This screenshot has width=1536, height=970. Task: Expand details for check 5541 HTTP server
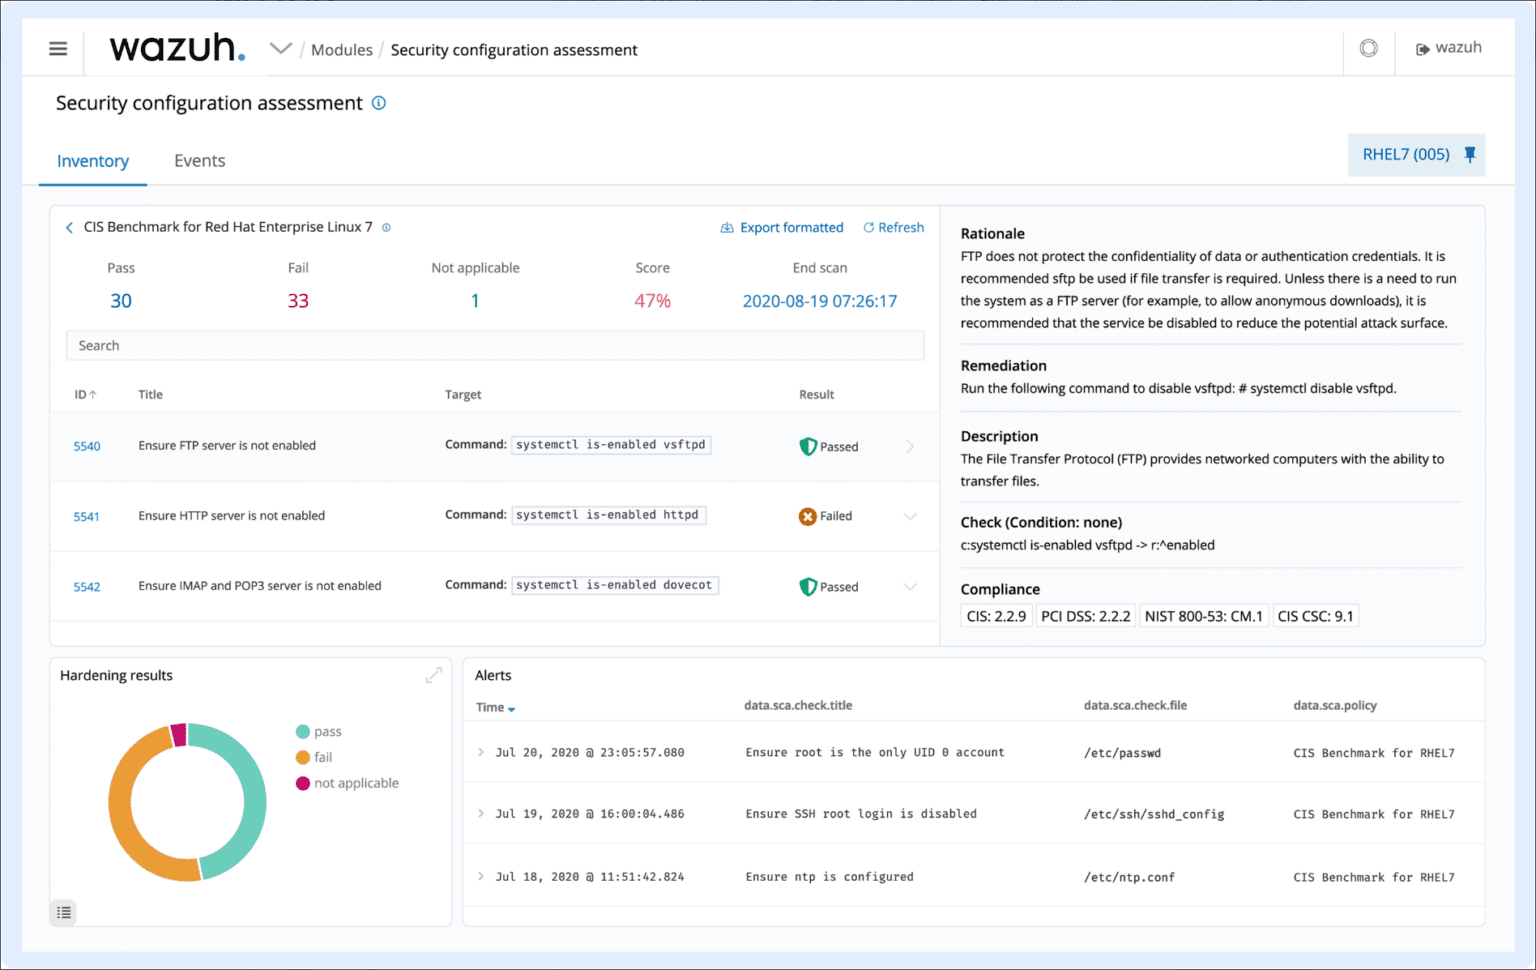tap(910, 516)
